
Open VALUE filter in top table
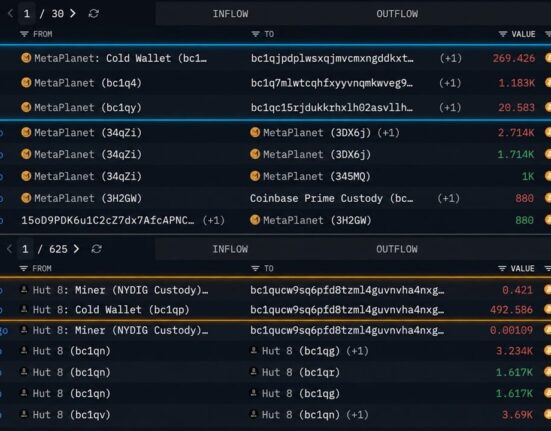coord(503,34)
